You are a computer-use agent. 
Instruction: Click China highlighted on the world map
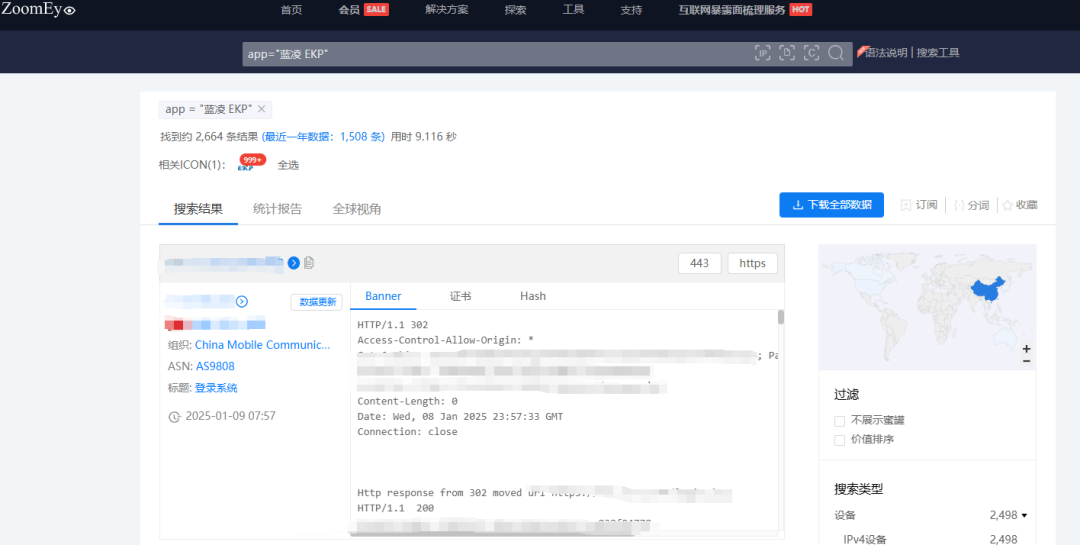(x=987, y=291)
